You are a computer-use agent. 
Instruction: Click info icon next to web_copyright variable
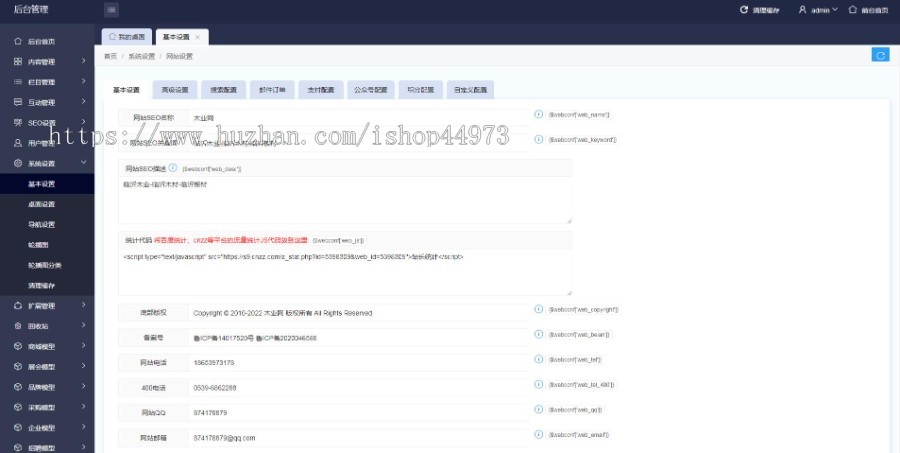point(538,309)
